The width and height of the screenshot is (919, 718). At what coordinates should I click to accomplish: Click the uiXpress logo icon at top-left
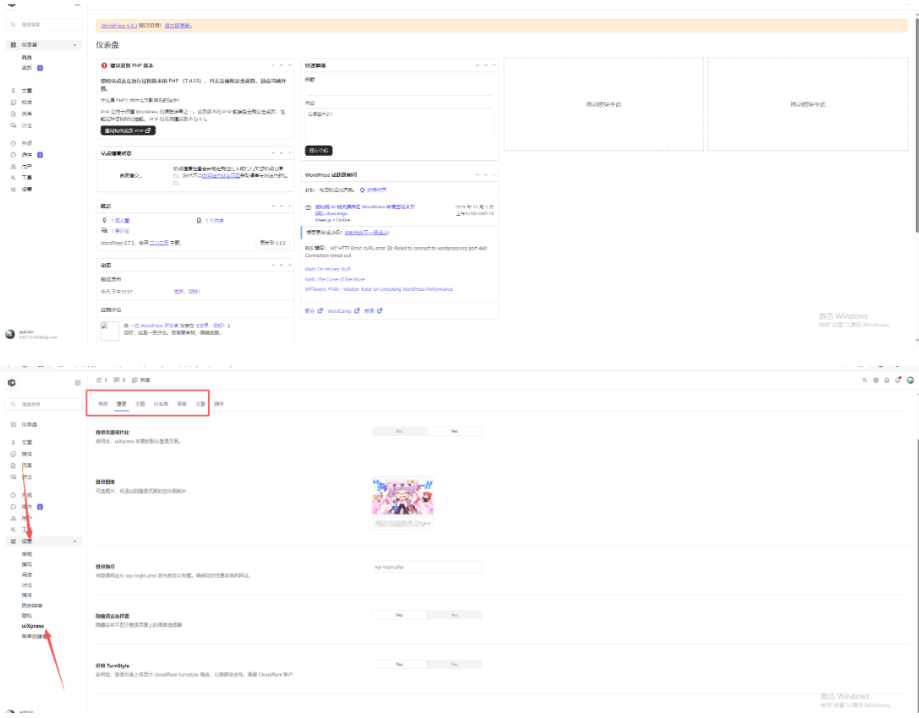click(x=14, y=382)
